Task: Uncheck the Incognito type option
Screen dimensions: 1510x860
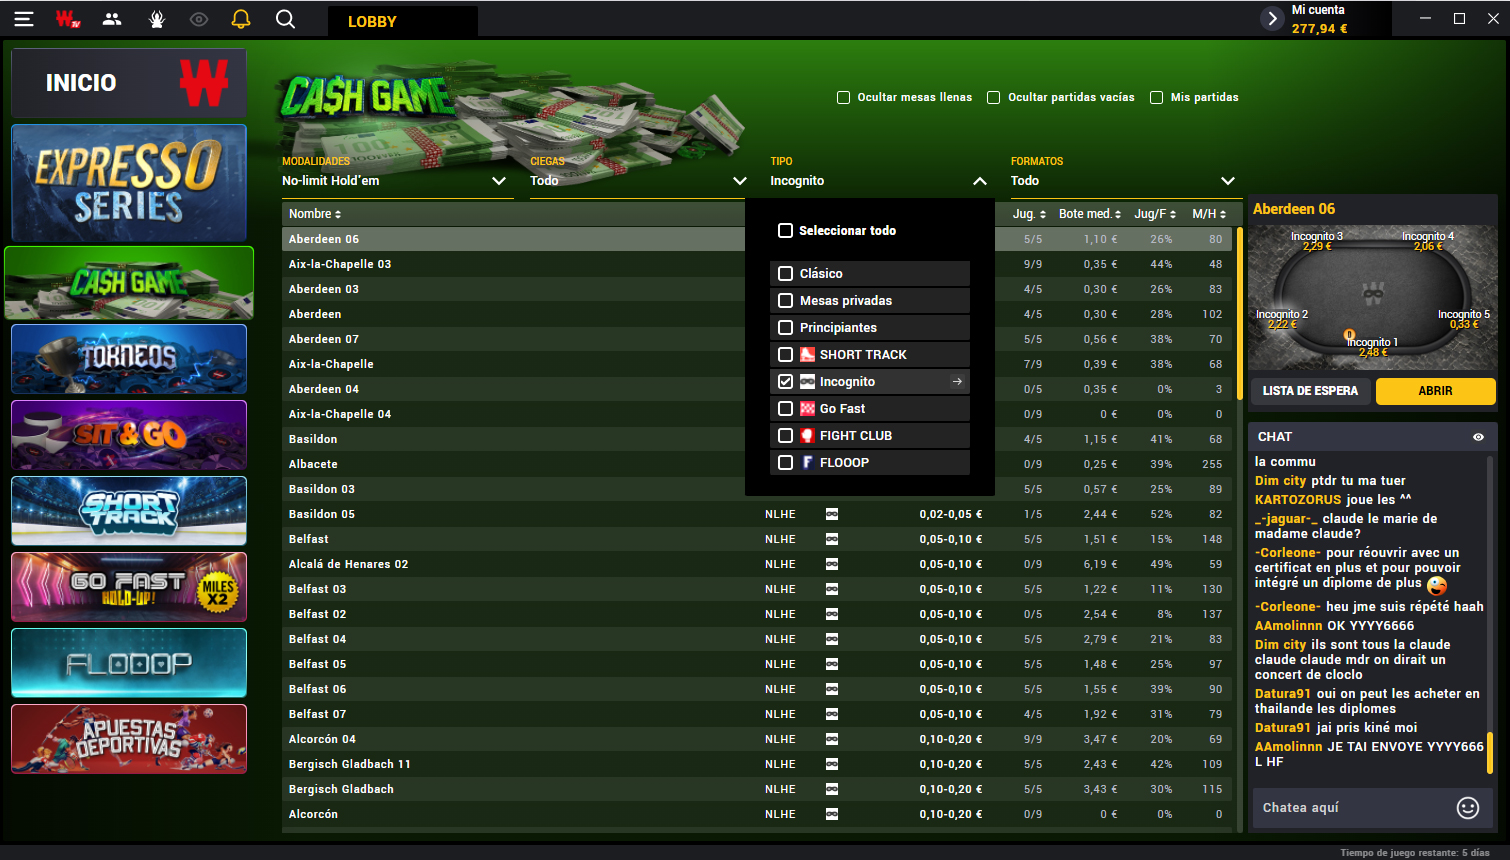Action: click(785, 381)
